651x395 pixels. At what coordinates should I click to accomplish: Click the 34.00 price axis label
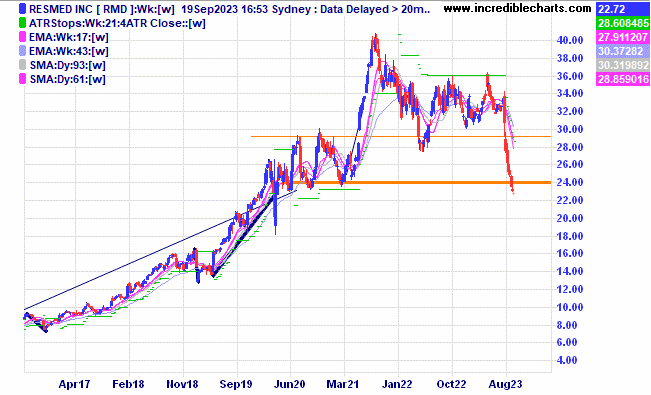tap(570, 93)
